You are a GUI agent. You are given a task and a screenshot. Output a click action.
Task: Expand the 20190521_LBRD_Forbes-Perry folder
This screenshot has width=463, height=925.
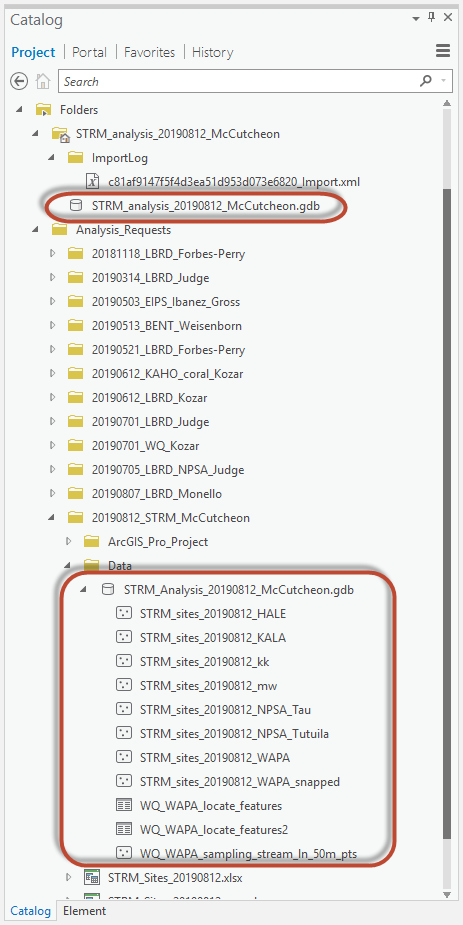52,350
